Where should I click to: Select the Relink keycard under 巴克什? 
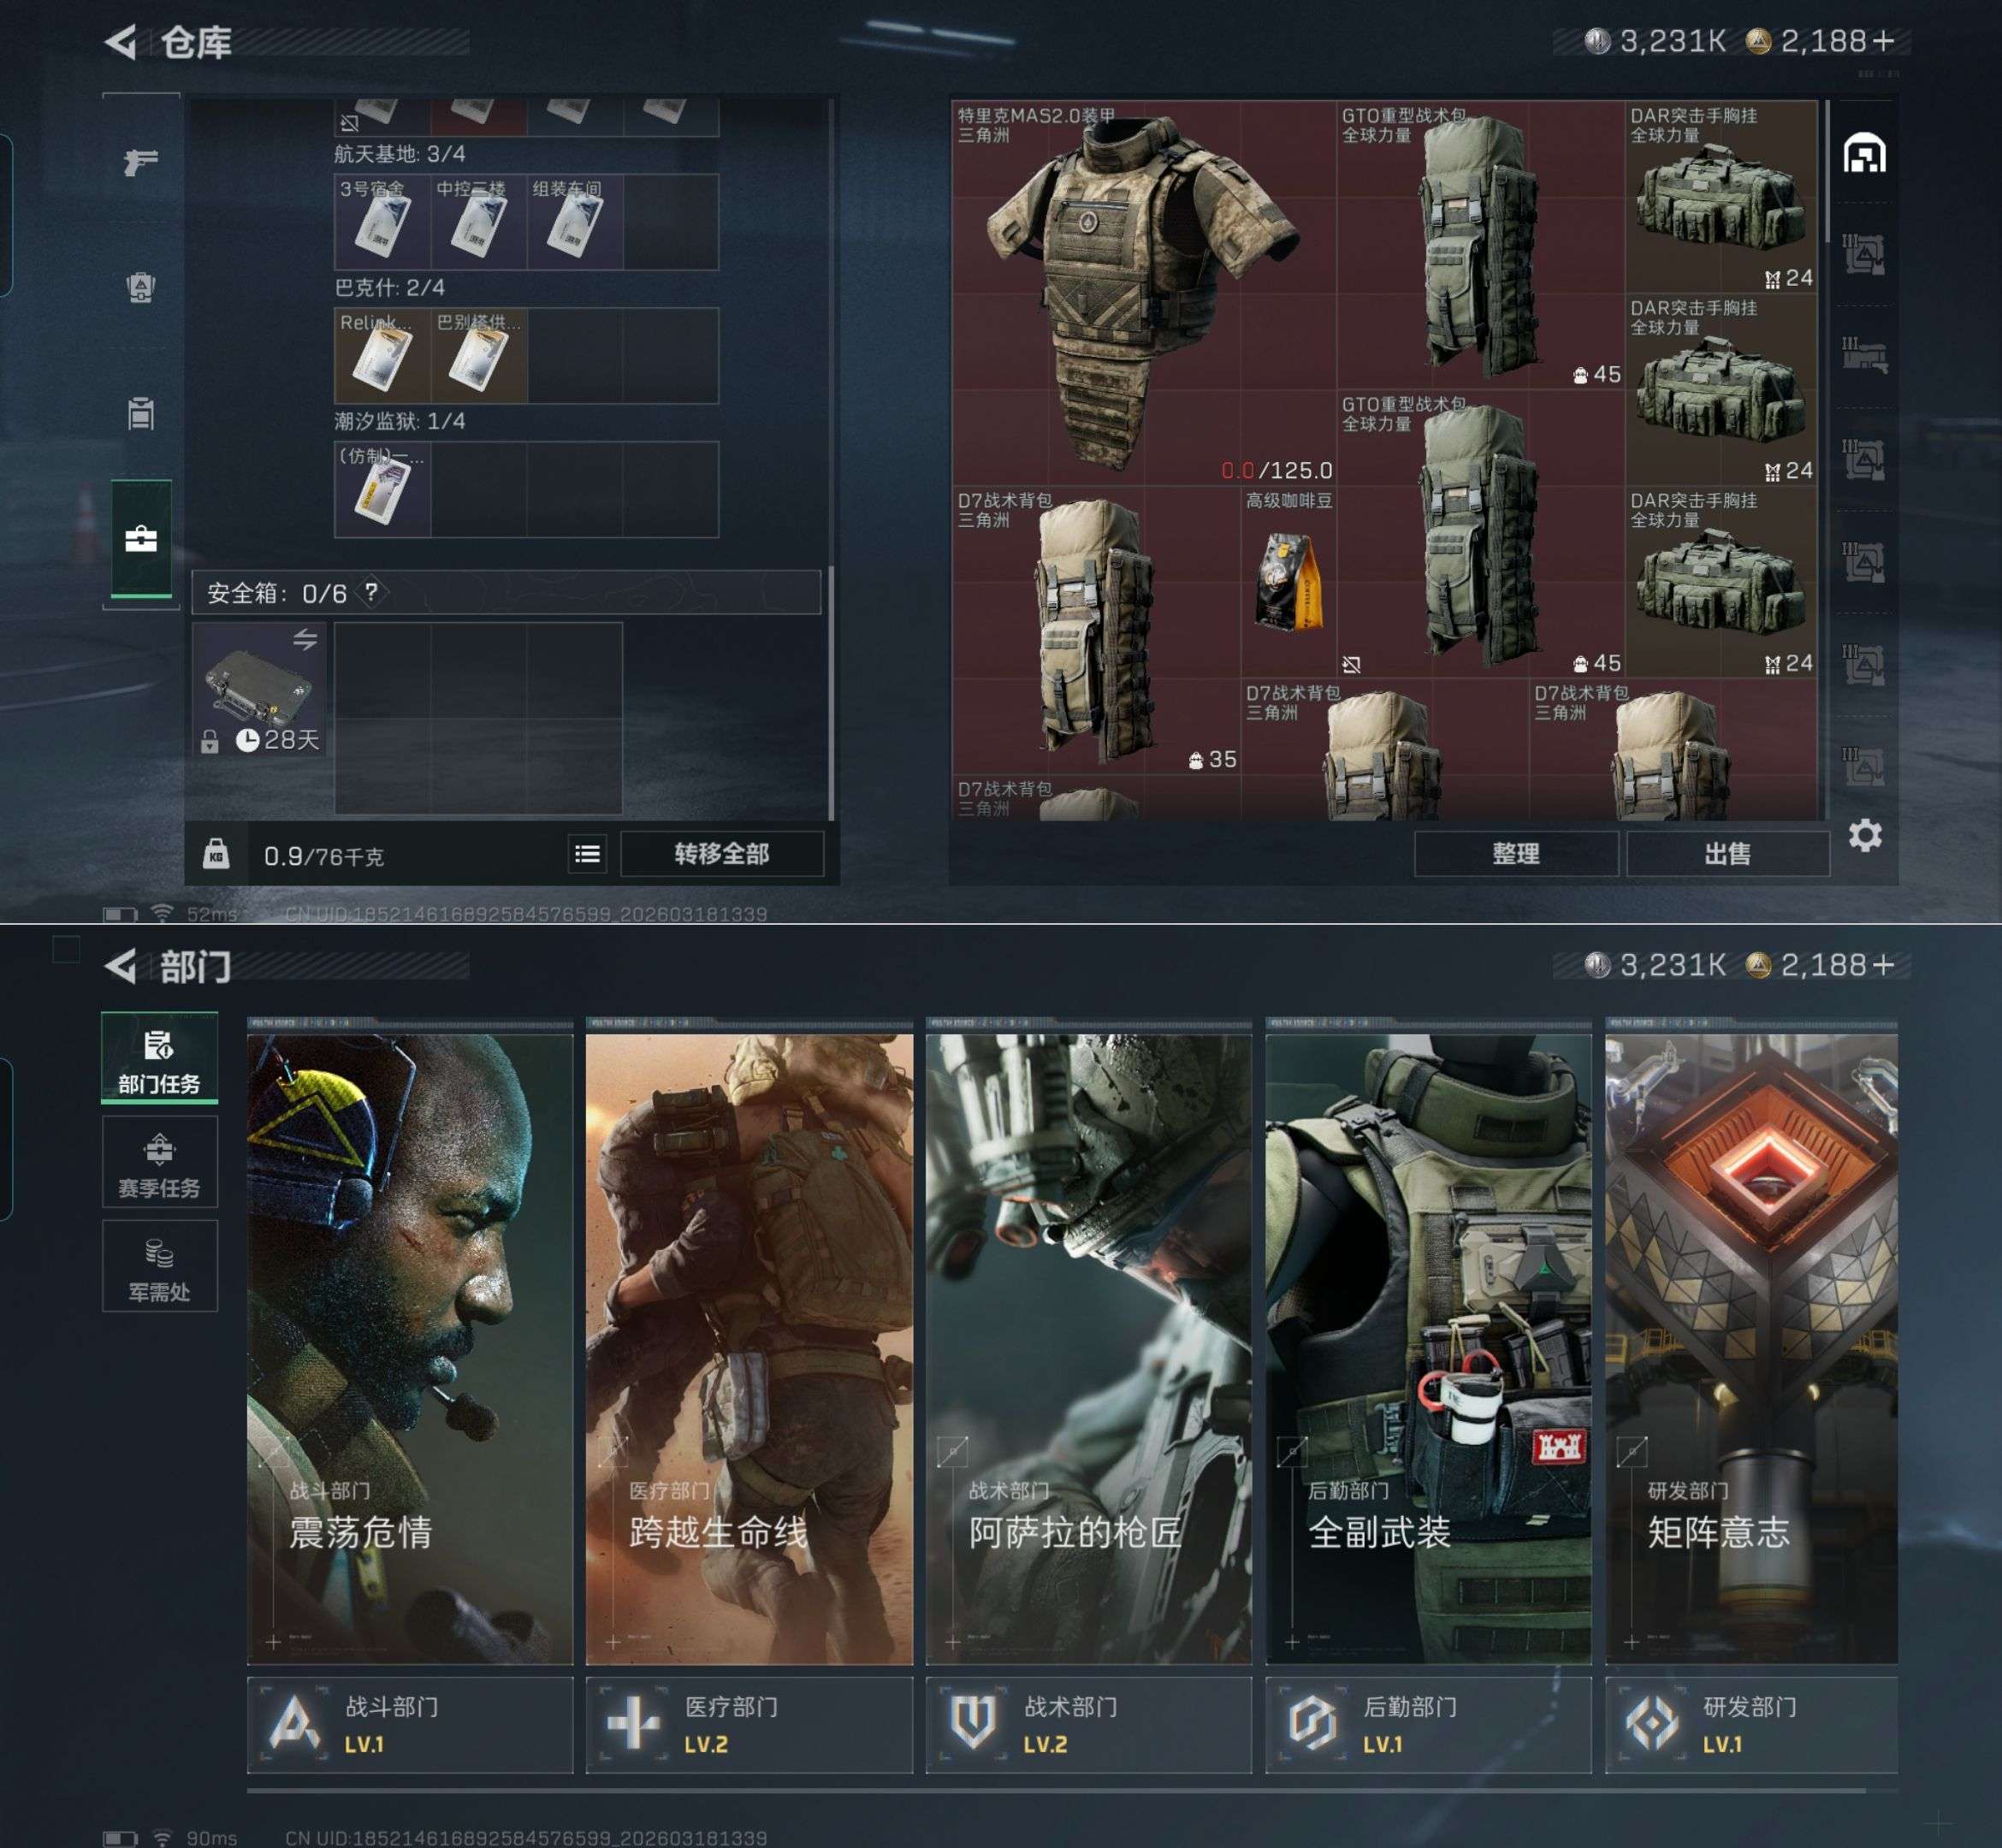tap(382, 355)
